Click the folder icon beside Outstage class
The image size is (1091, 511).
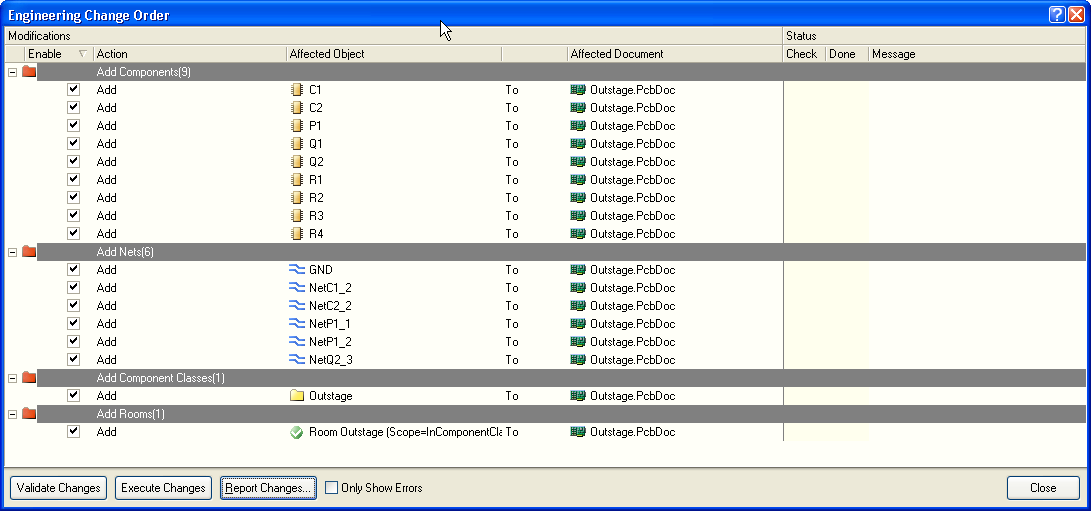pyautogui.click(x=296, y=396)
